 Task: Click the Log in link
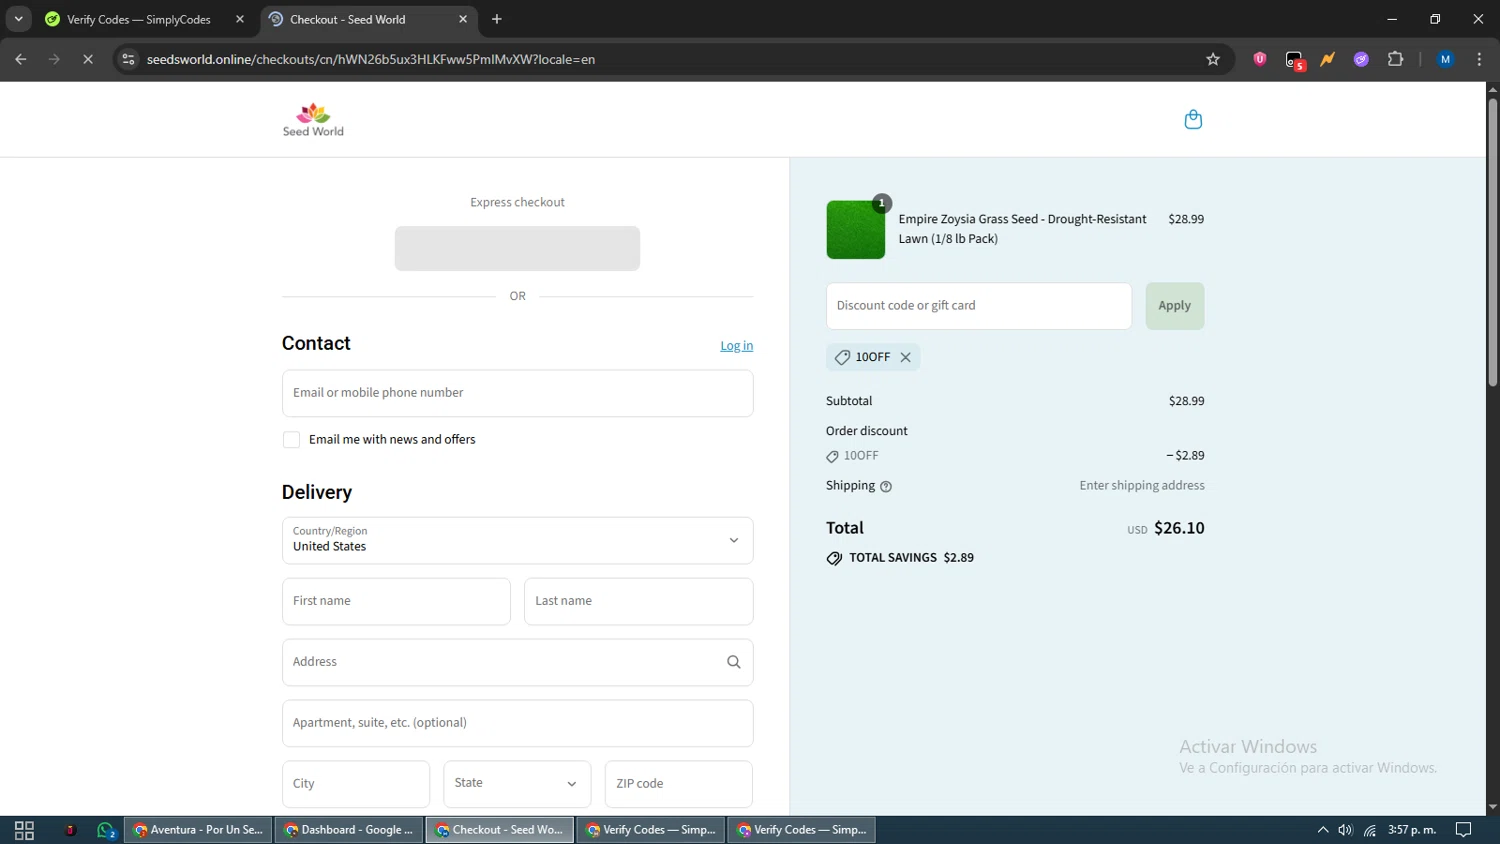click(x=736, y=346)
